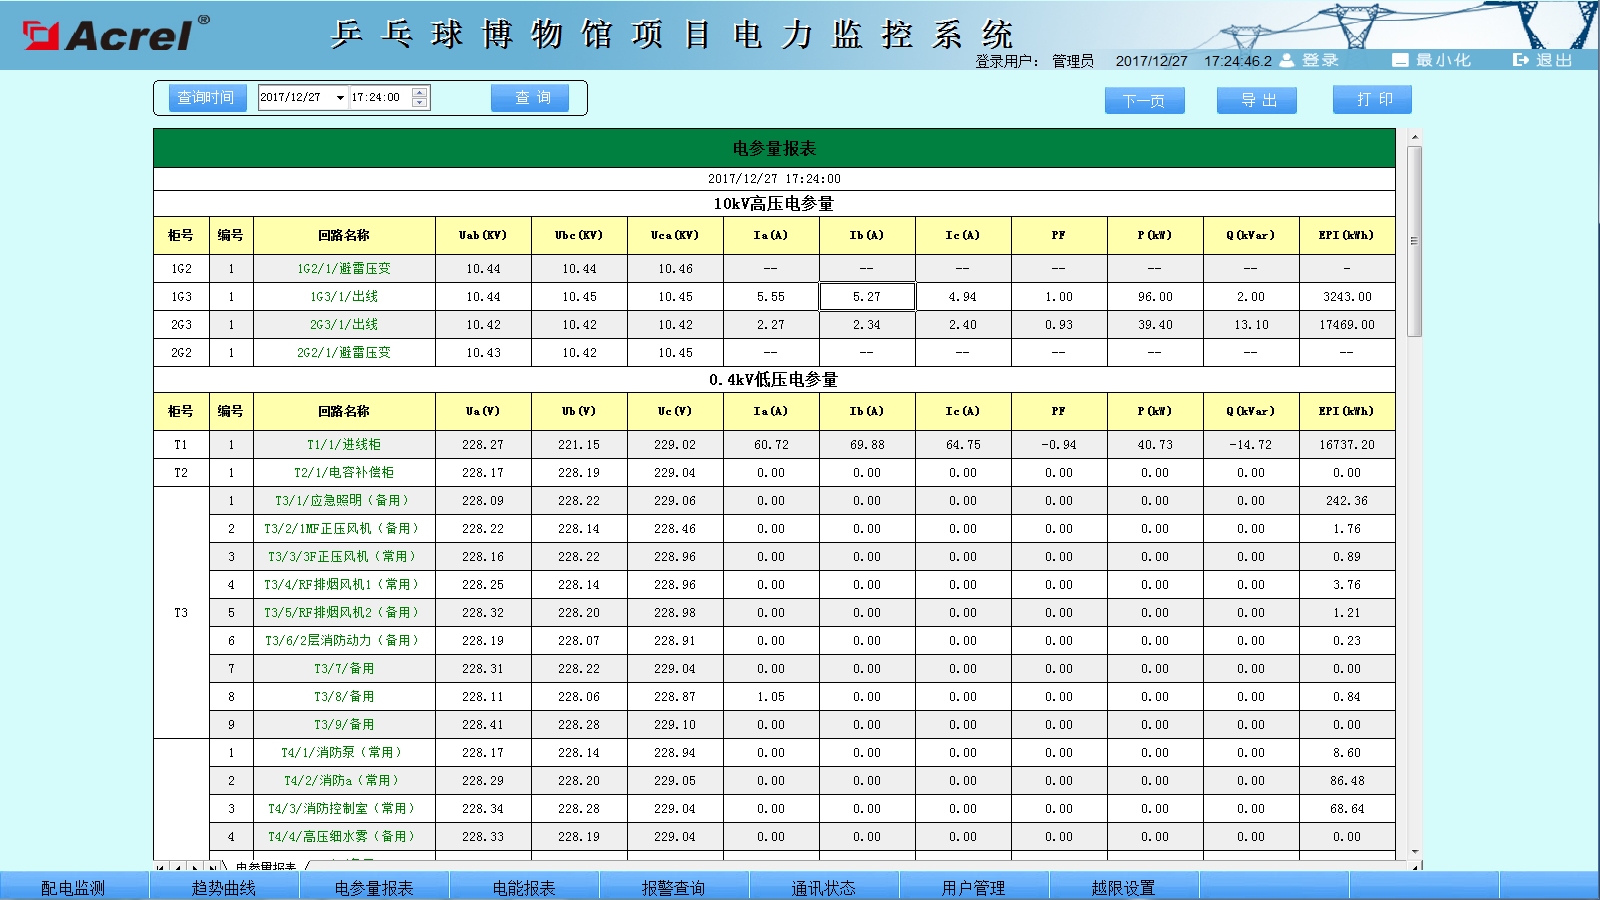Increase the query time with up spinner
This screenshot has height=900, width=1600.
(x=420, y=93)
